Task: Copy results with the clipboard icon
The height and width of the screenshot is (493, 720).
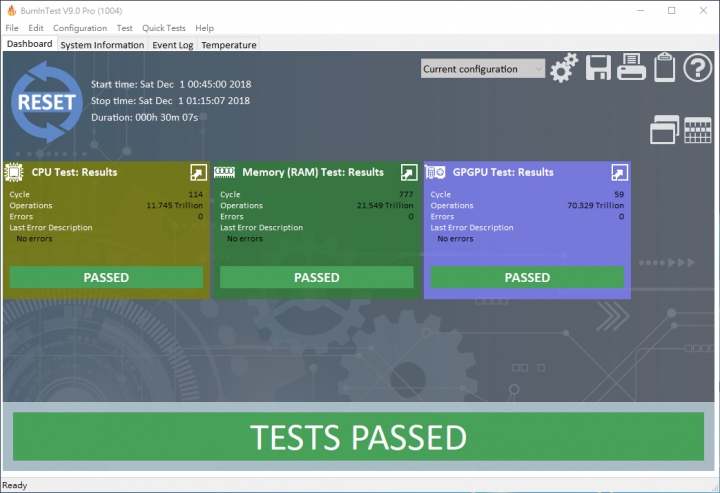Action: 664,67
